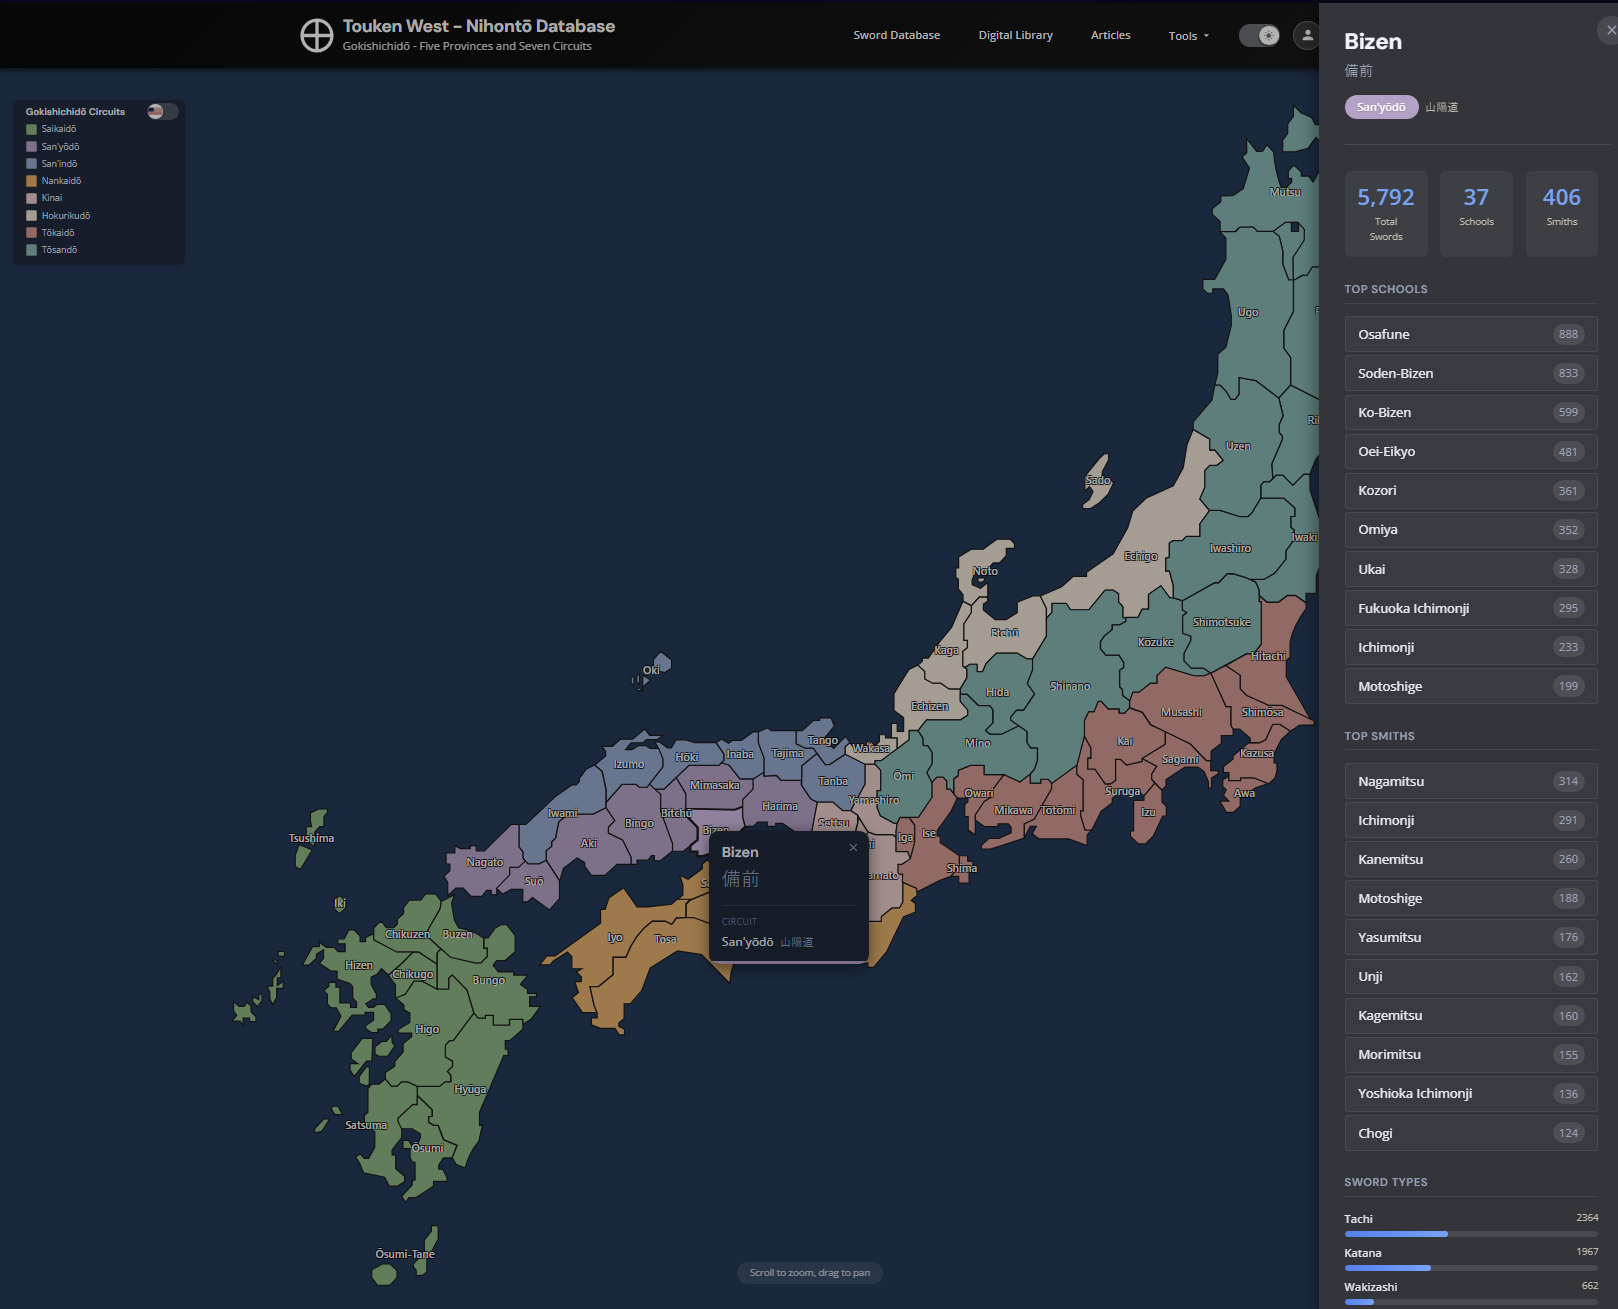Screen dimensions: 1618x1309
Task: Open the Articles page
Action: tap(1110, 35)
